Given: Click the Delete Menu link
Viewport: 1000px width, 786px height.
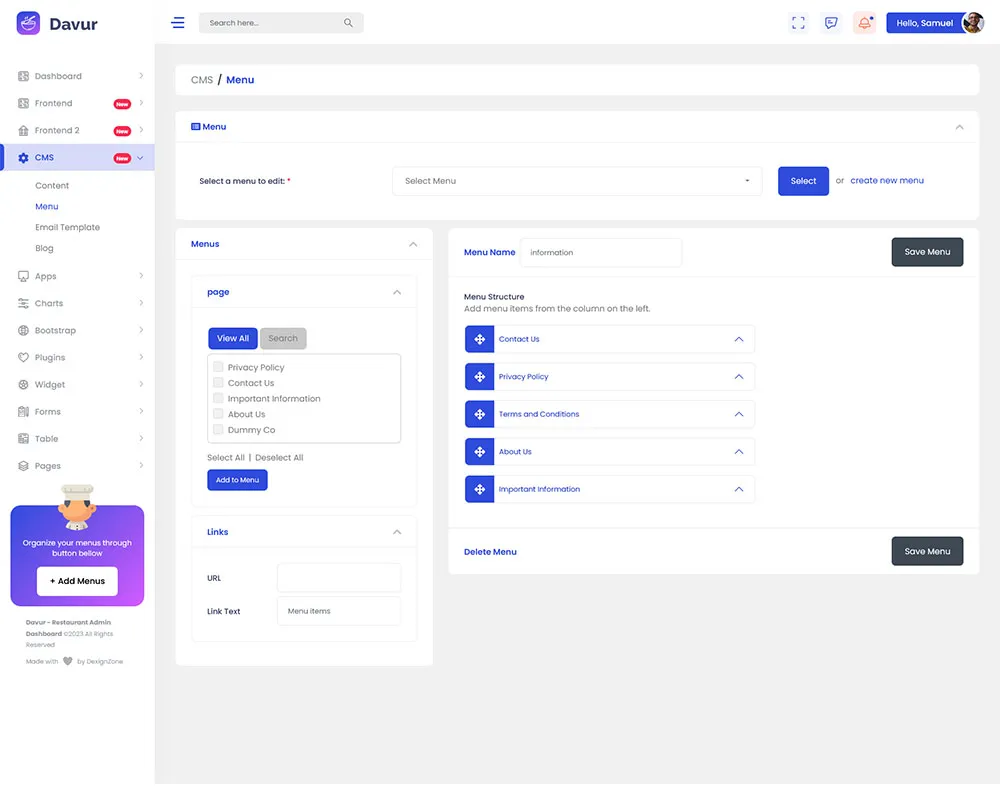Looking at the screenshot, I should tap(490, 552).
